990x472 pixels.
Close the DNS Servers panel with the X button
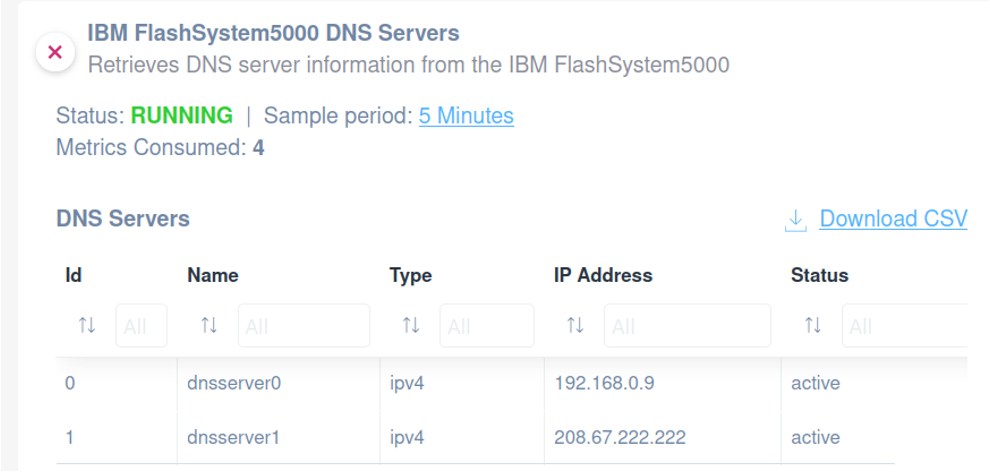click(56, 52)
